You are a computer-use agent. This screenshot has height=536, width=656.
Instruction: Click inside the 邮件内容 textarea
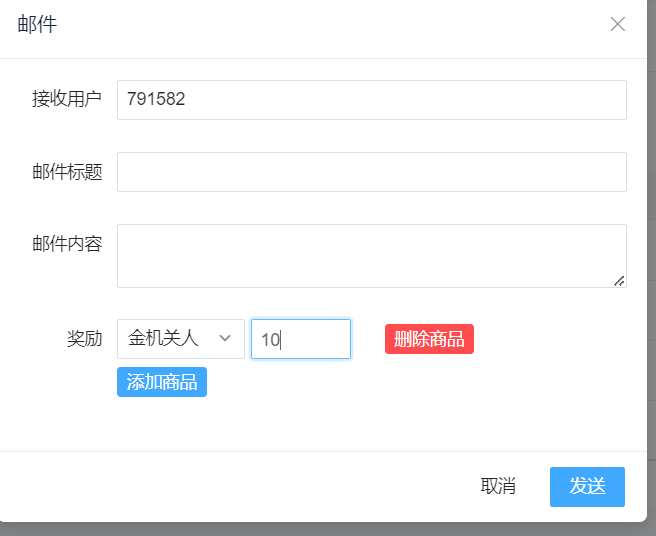point(371,255)
